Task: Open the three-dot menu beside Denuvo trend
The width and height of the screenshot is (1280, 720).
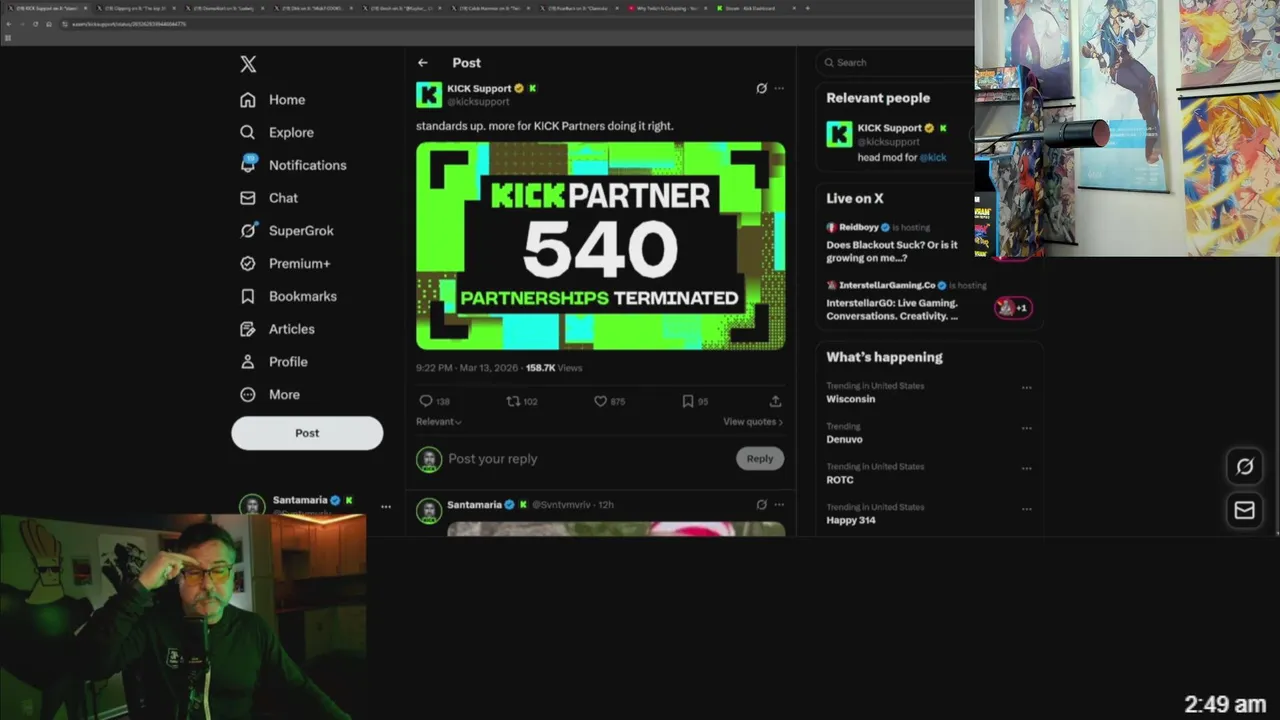Action: [1026, 428]
